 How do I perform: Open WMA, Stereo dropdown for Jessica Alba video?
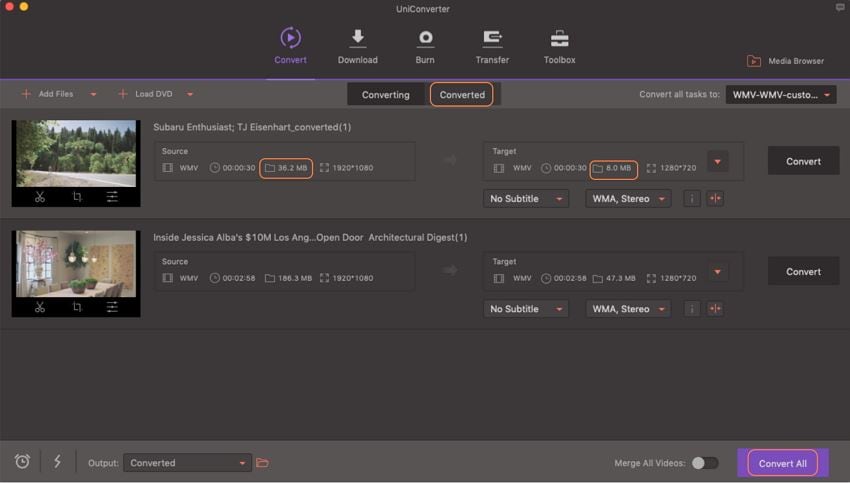coord(628,309)
